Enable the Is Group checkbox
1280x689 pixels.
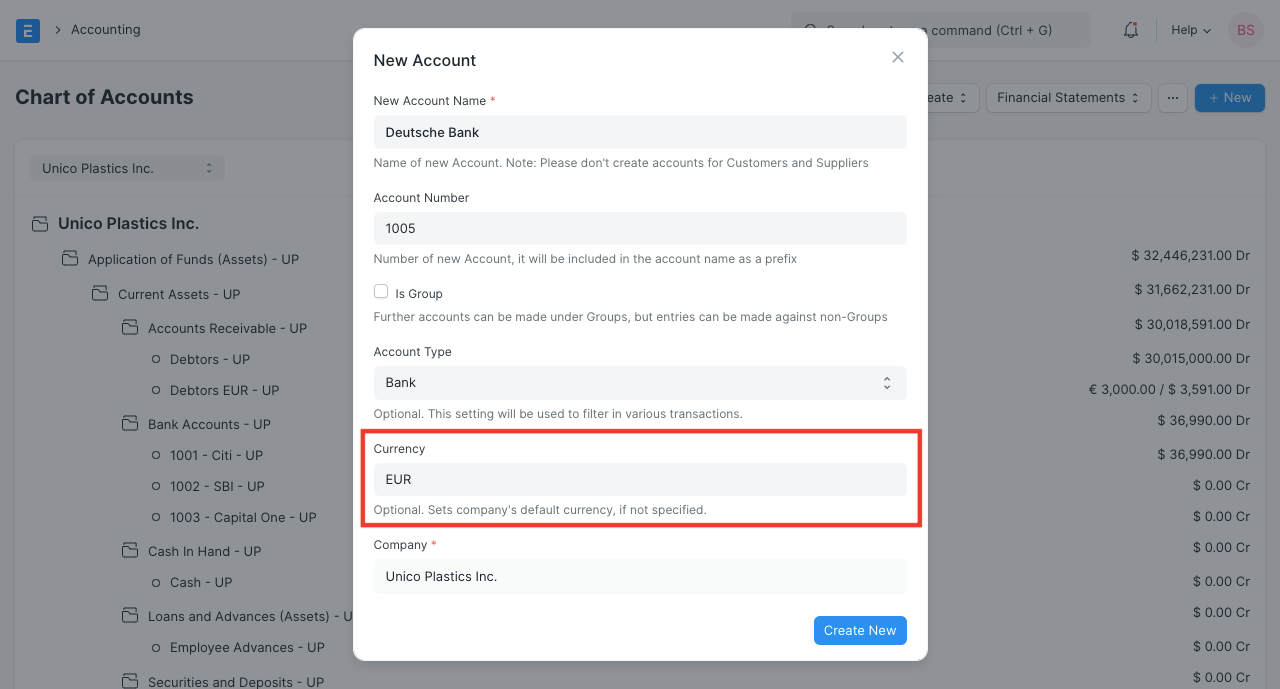381,290
